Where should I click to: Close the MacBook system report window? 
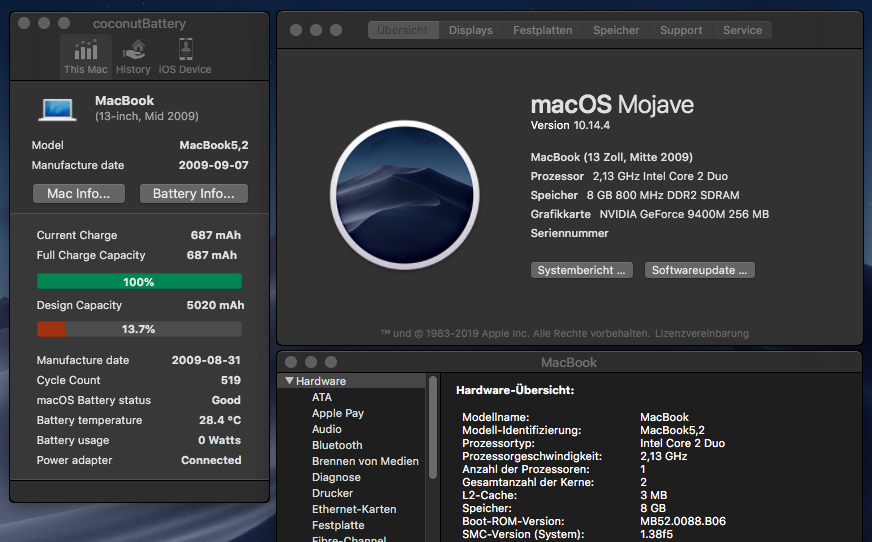click(x=291, y=362)
